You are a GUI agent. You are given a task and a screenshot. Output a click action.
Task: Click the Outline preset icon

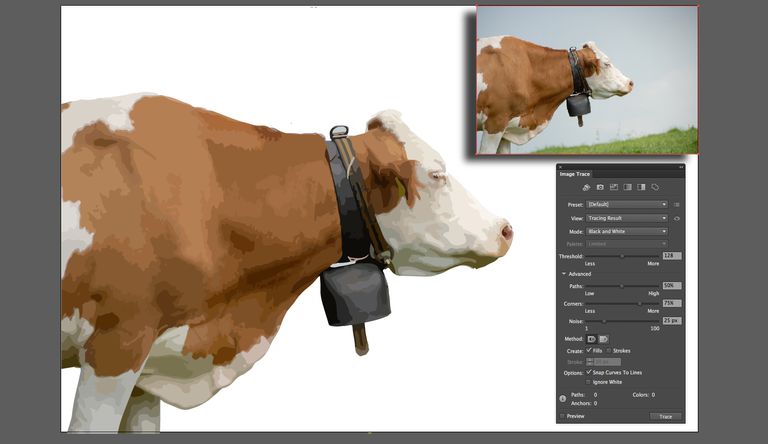[655, 187]
